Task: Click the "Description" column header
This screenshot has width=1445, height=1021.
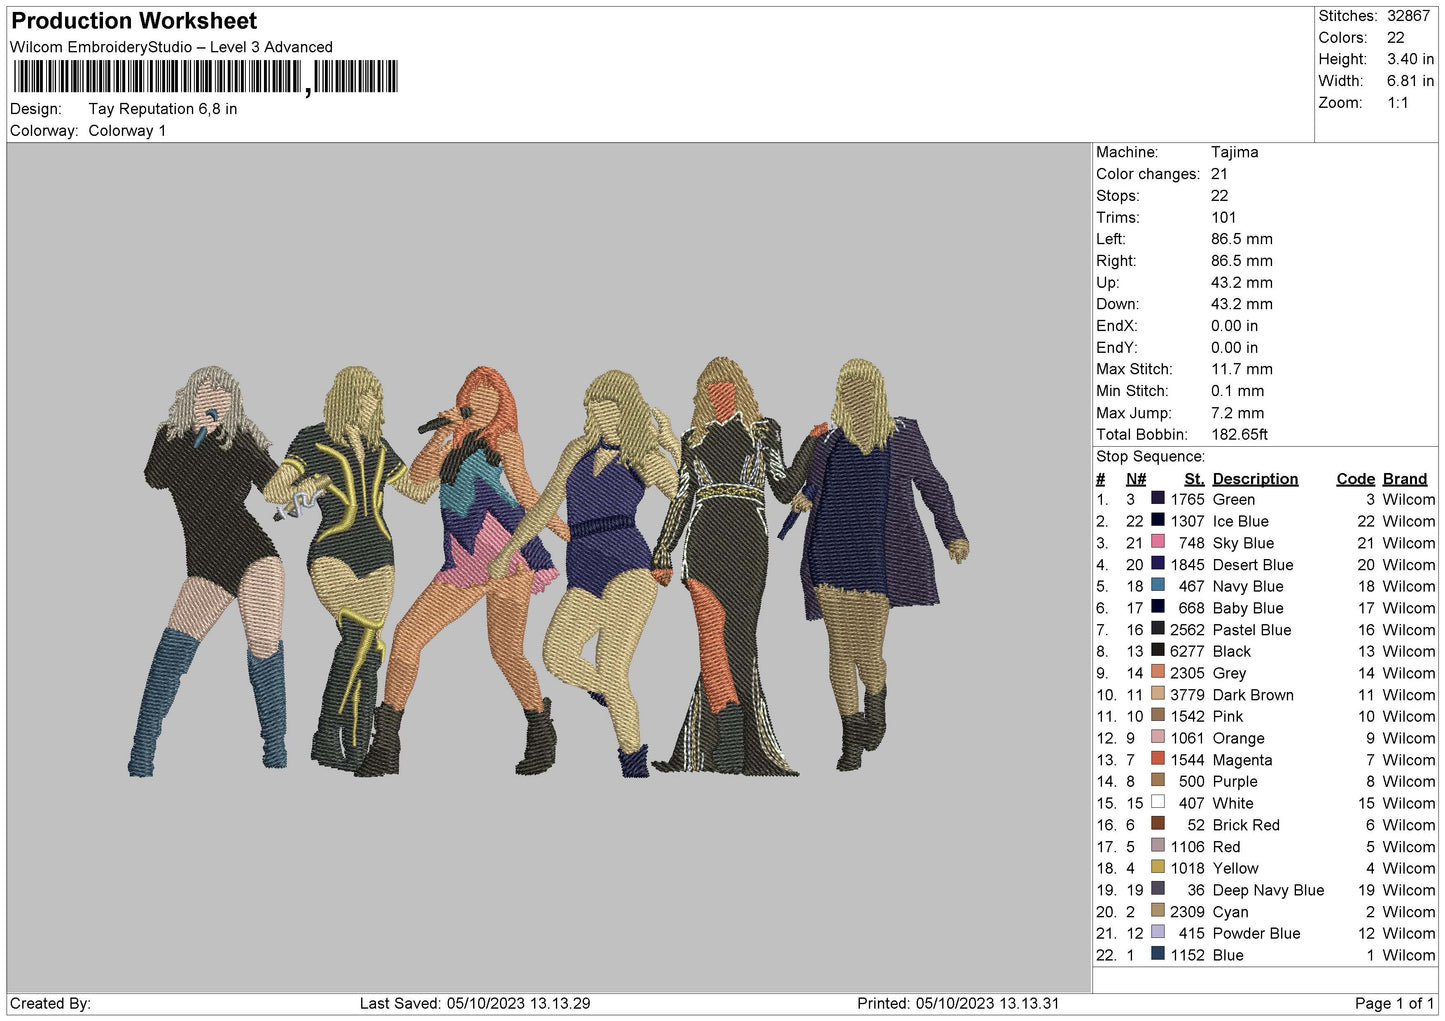Action: [1255, 479]
